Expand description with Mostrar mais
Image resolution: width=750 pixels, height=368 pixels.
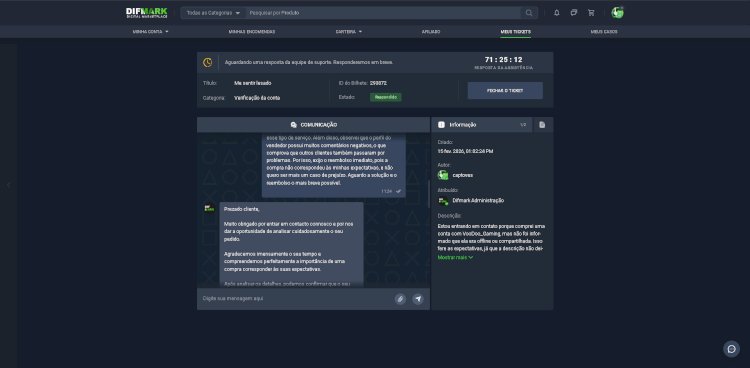(x=455, y=257)
